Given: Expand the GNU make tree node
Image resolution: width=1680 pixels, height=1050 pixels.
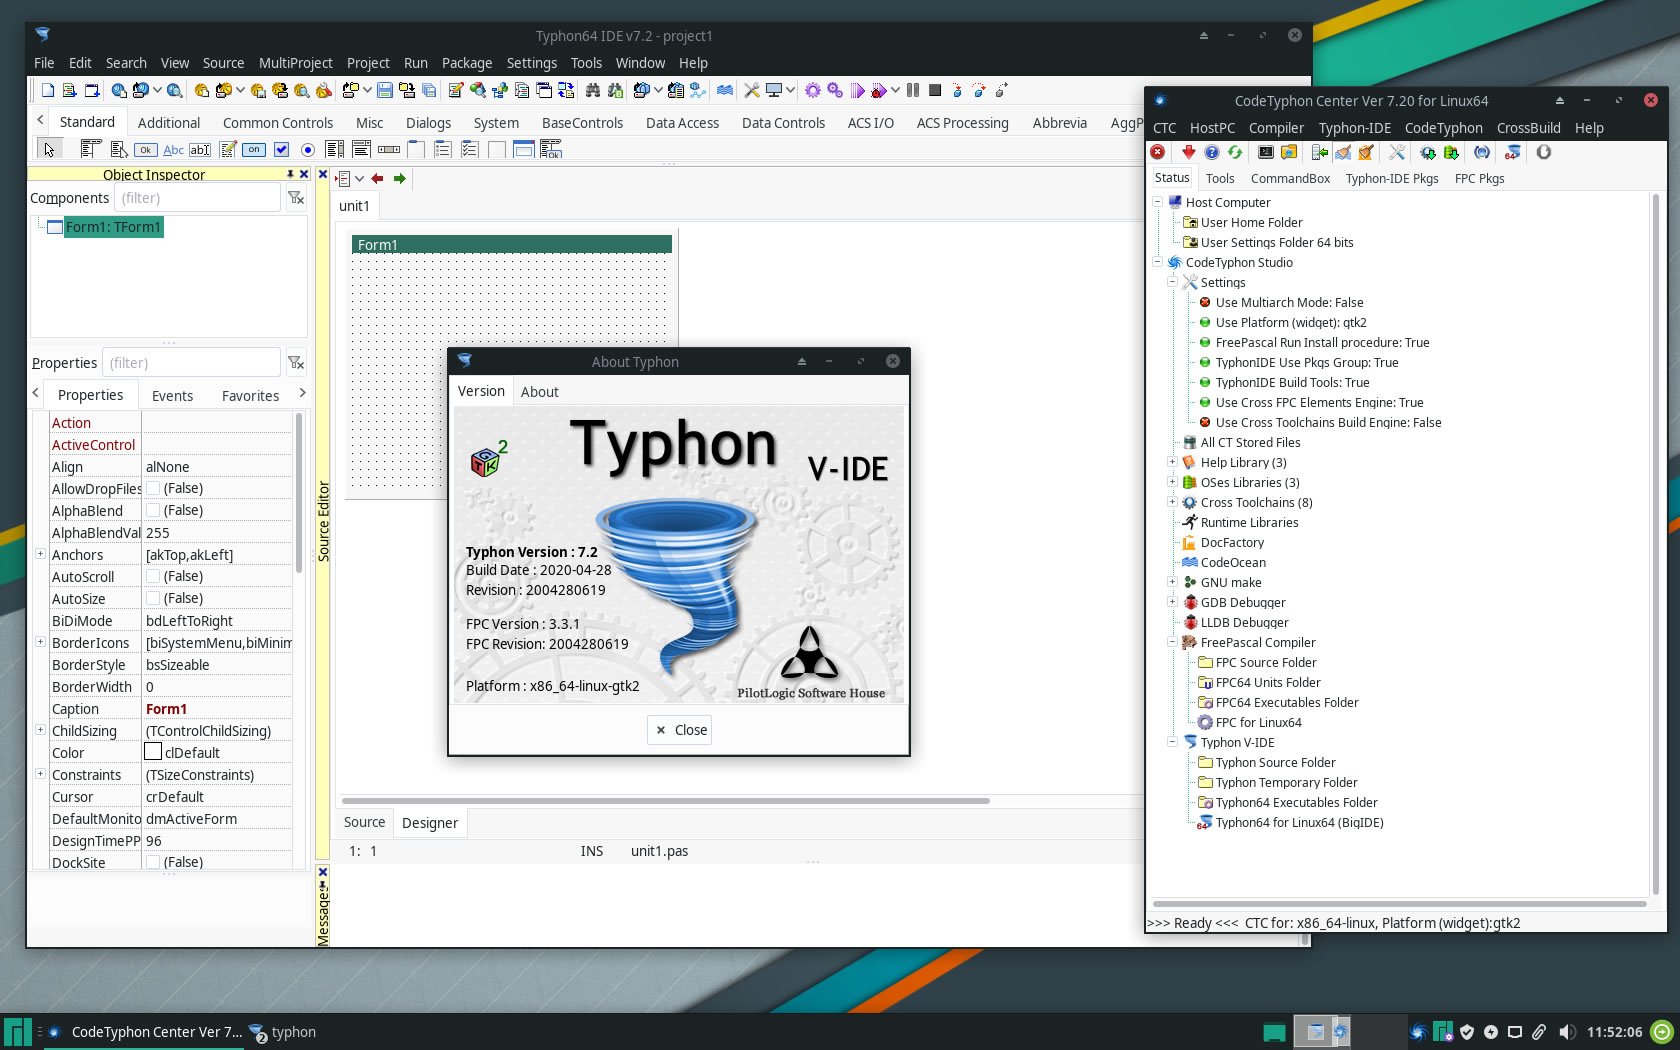Looking at the screenshot, I should pos(1172,582).
